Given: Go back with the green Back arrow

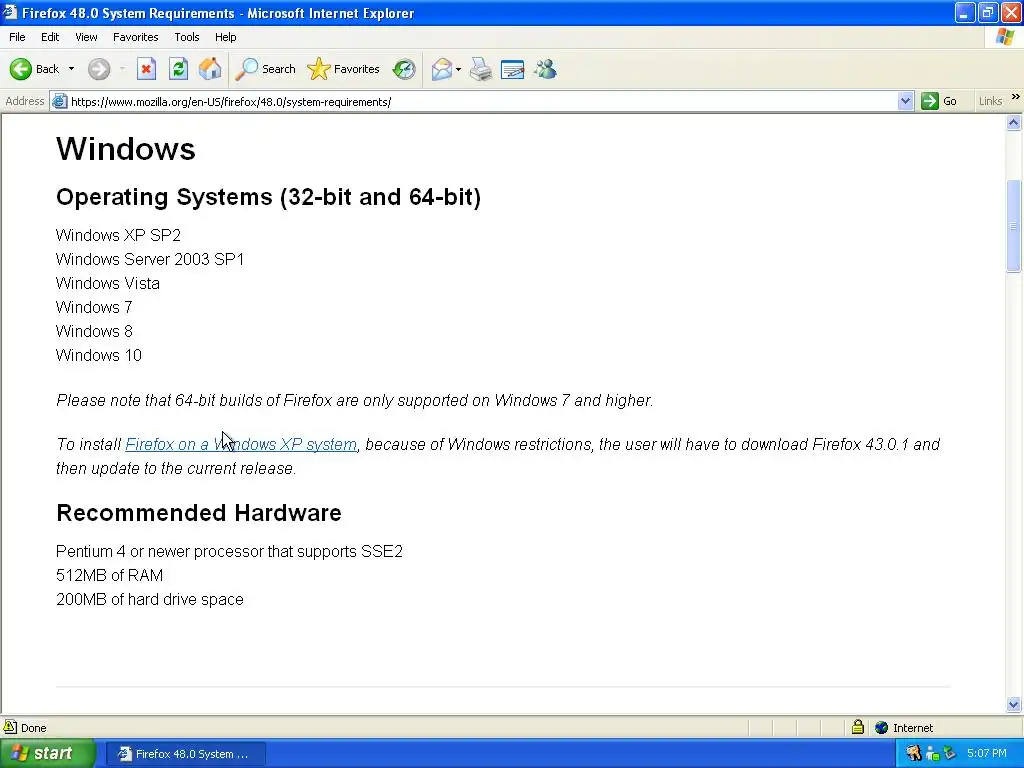Looking at the screenshot, I should [35, 69].
